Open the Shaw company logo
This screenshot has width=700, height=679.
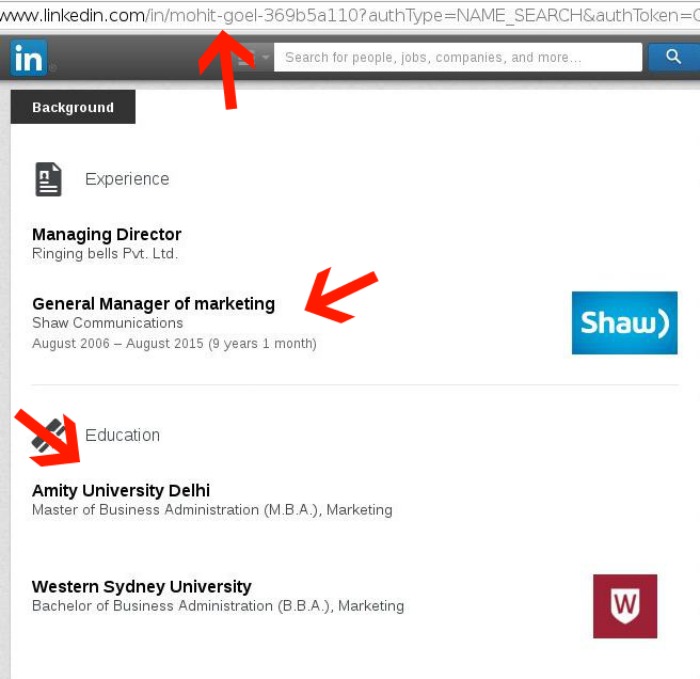pyautogui.click(x=625, y=323)
